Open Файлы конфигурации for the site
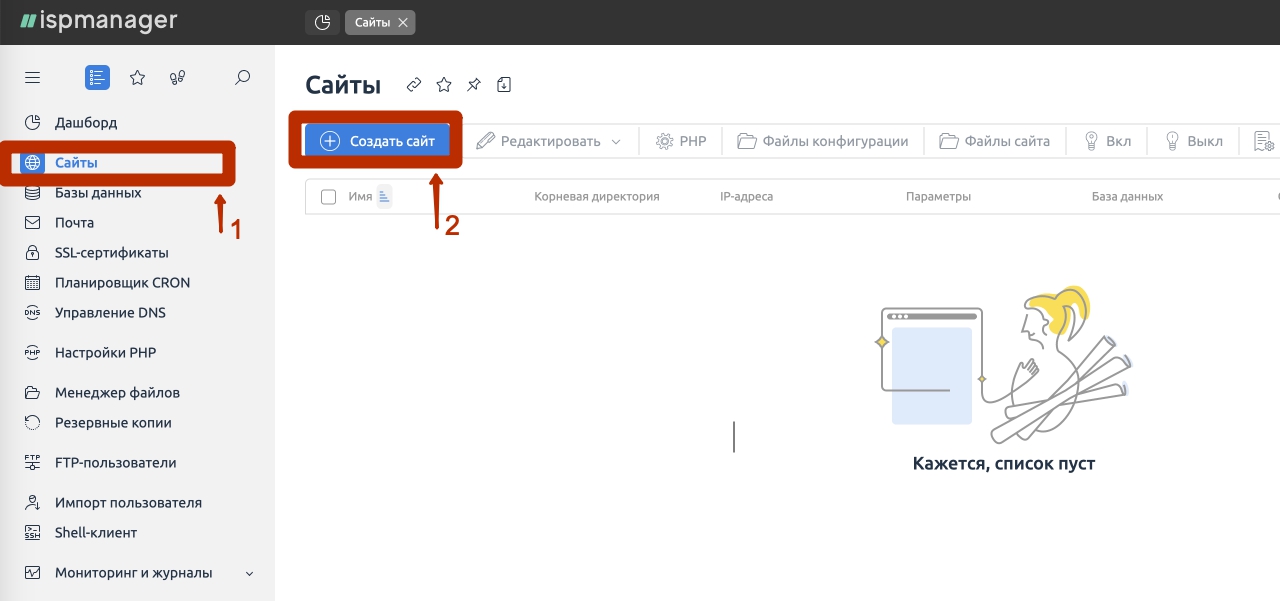Viewport: 1280px width, 601px height. 822,140
